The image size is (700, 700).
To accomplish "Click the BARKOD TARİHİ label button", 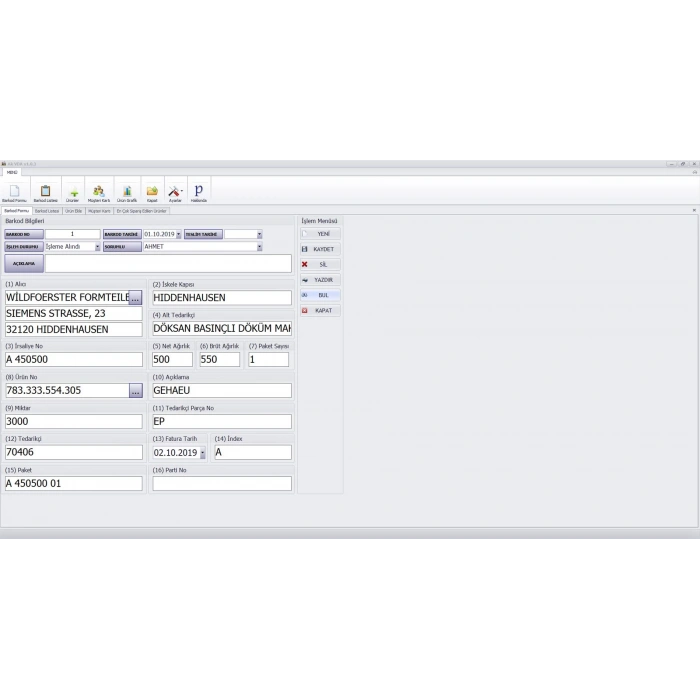I will pyautogui.click(x=122, y=234).
